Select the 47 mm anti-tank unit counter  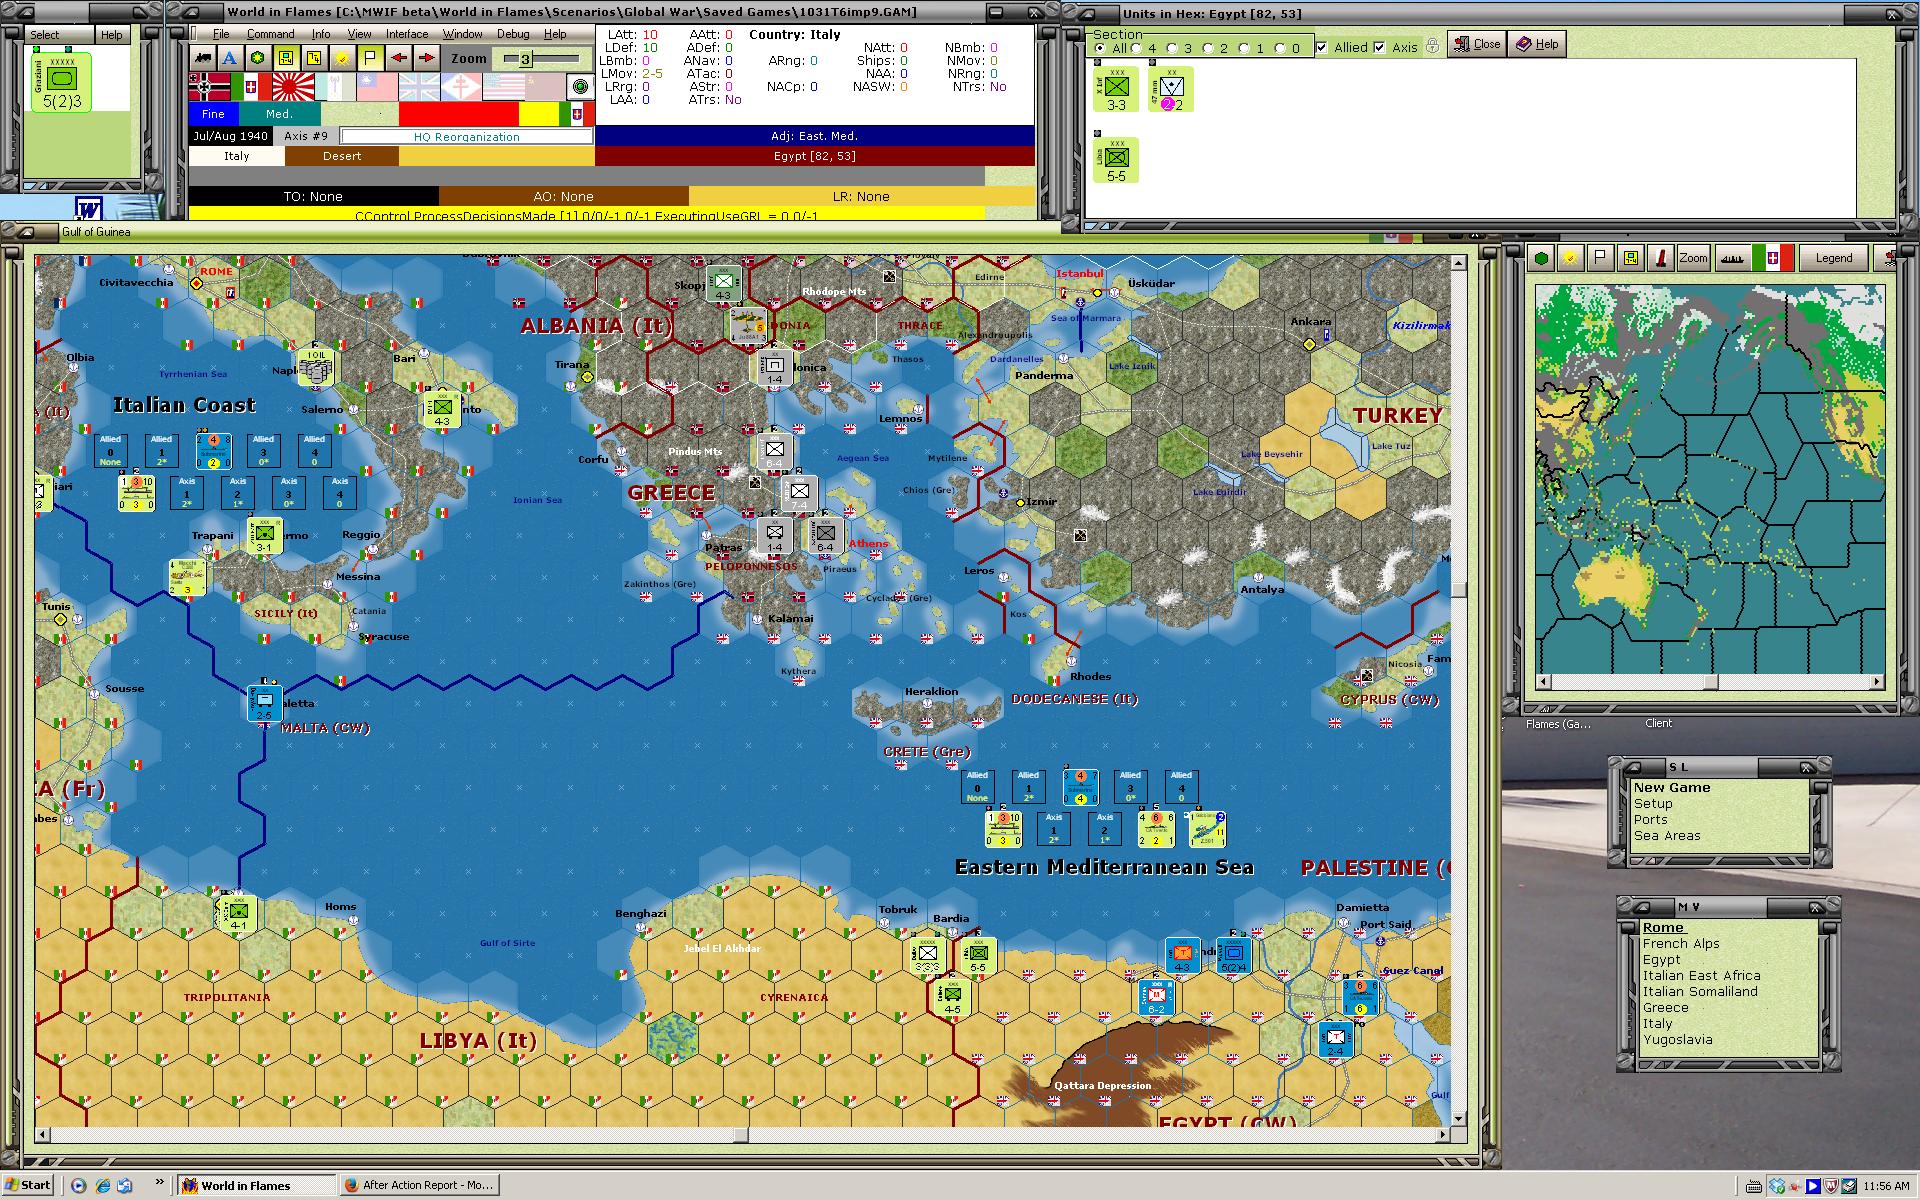click(x=1171, y=89)
